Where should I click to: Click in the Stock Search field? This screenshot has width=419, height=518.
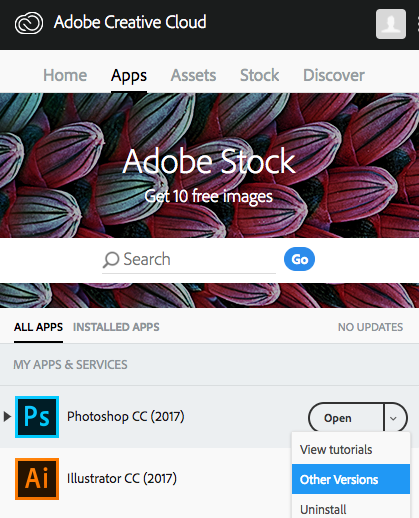pos(189,260)
